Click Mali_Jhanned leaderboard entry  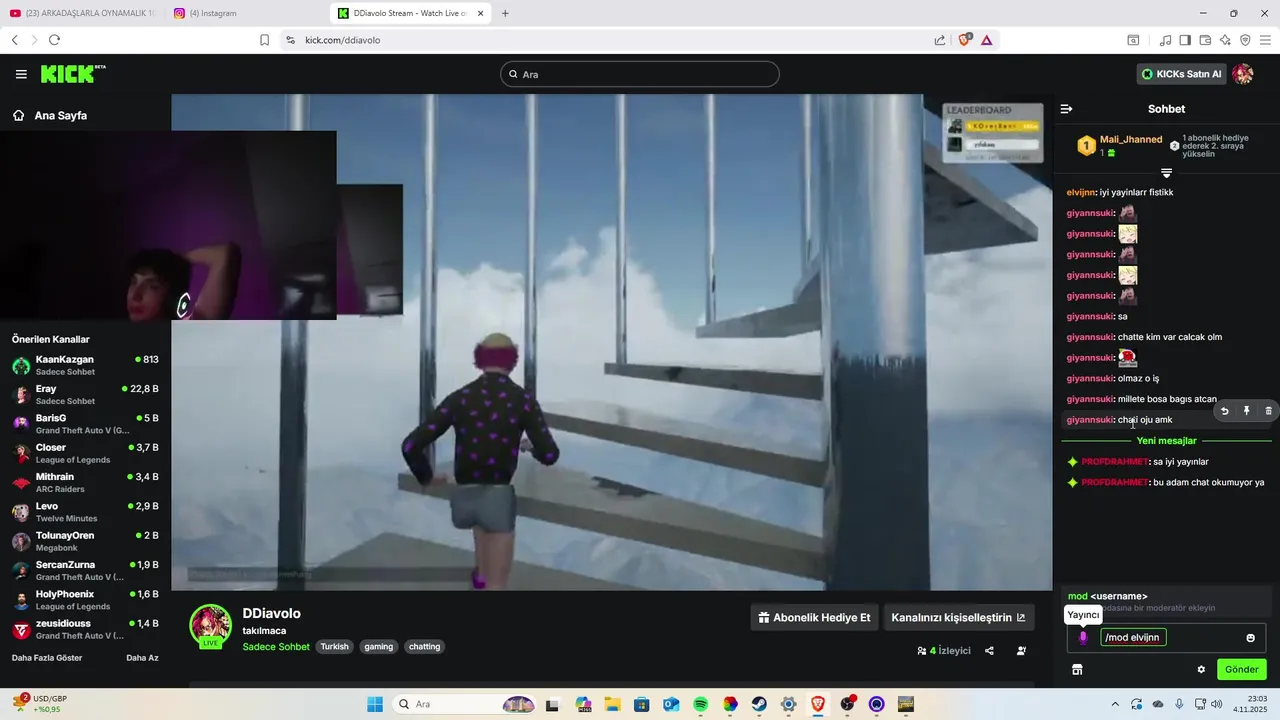click(1120, 146)
